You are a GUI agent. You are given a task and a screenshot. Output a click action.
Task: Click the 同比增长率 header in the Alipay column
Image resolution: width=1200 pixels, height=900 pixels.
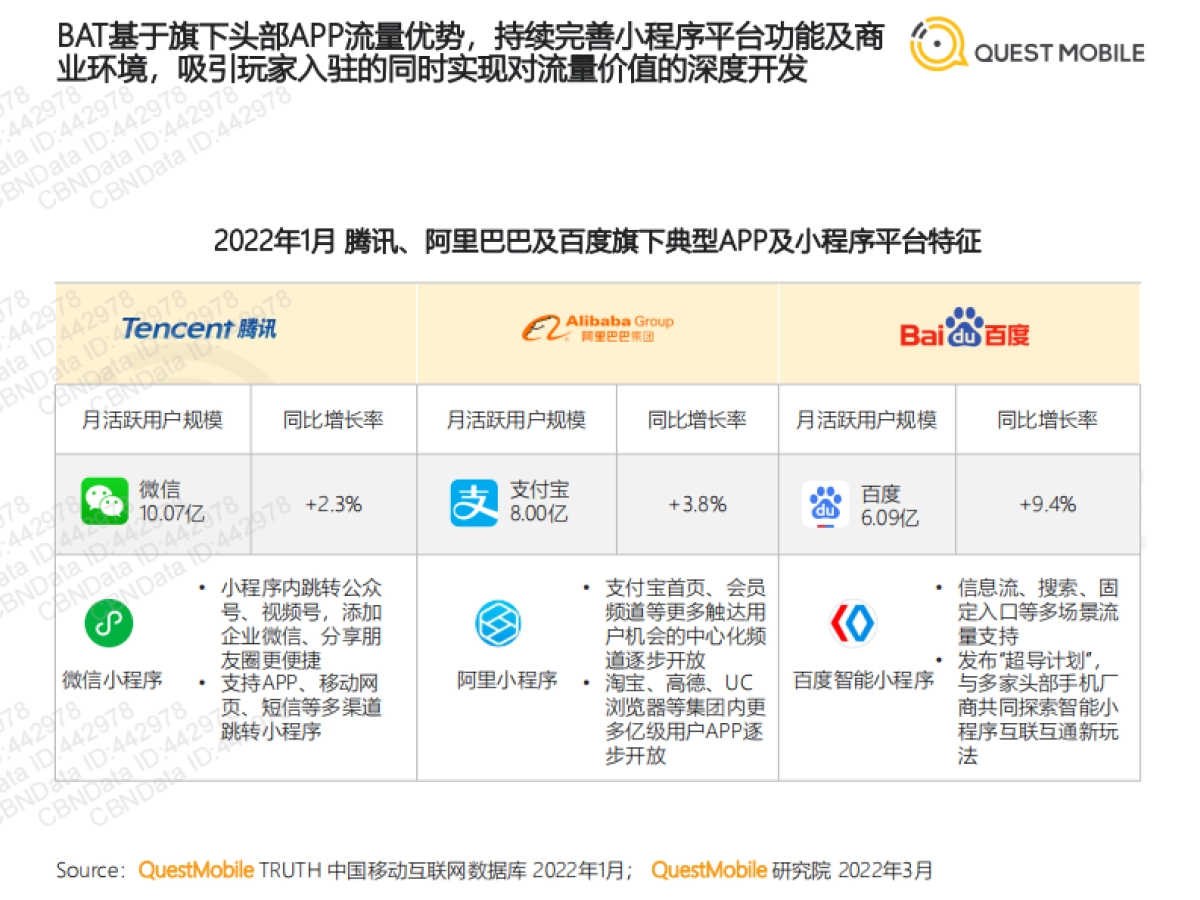coord(697,420)
